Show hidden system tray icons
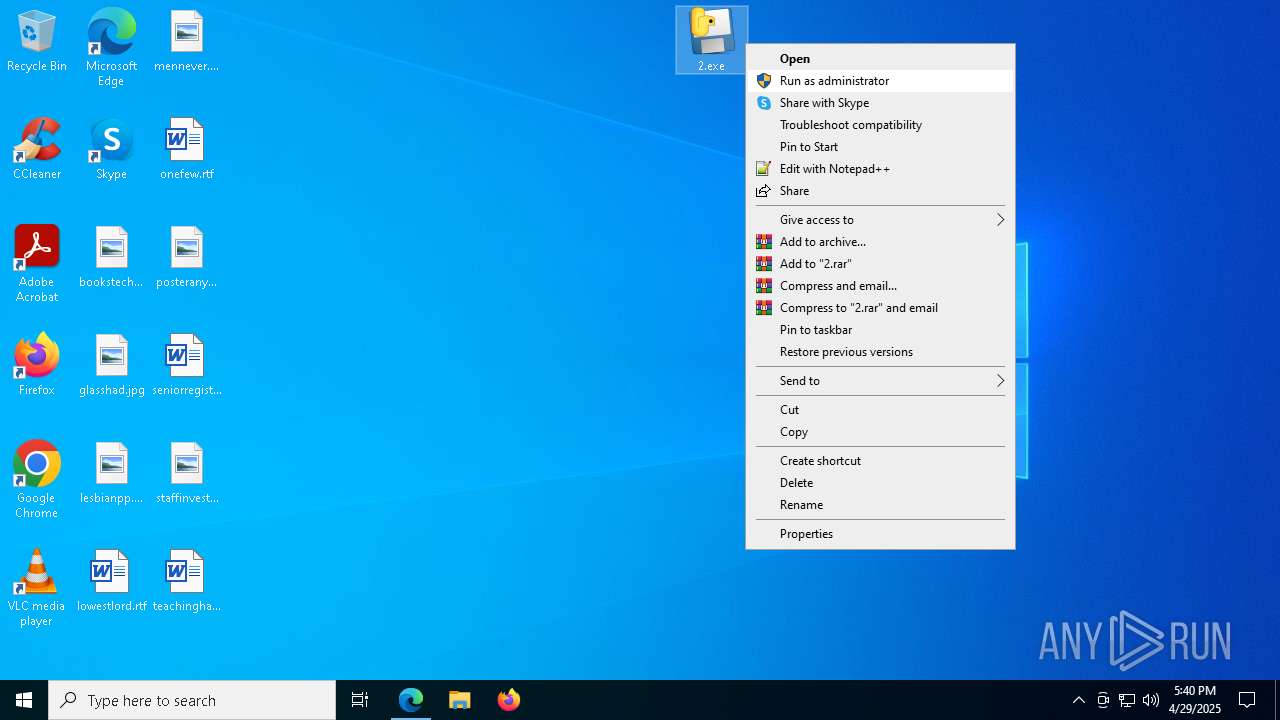Screen dimensions: 1280x720 tap(1078, 700)
